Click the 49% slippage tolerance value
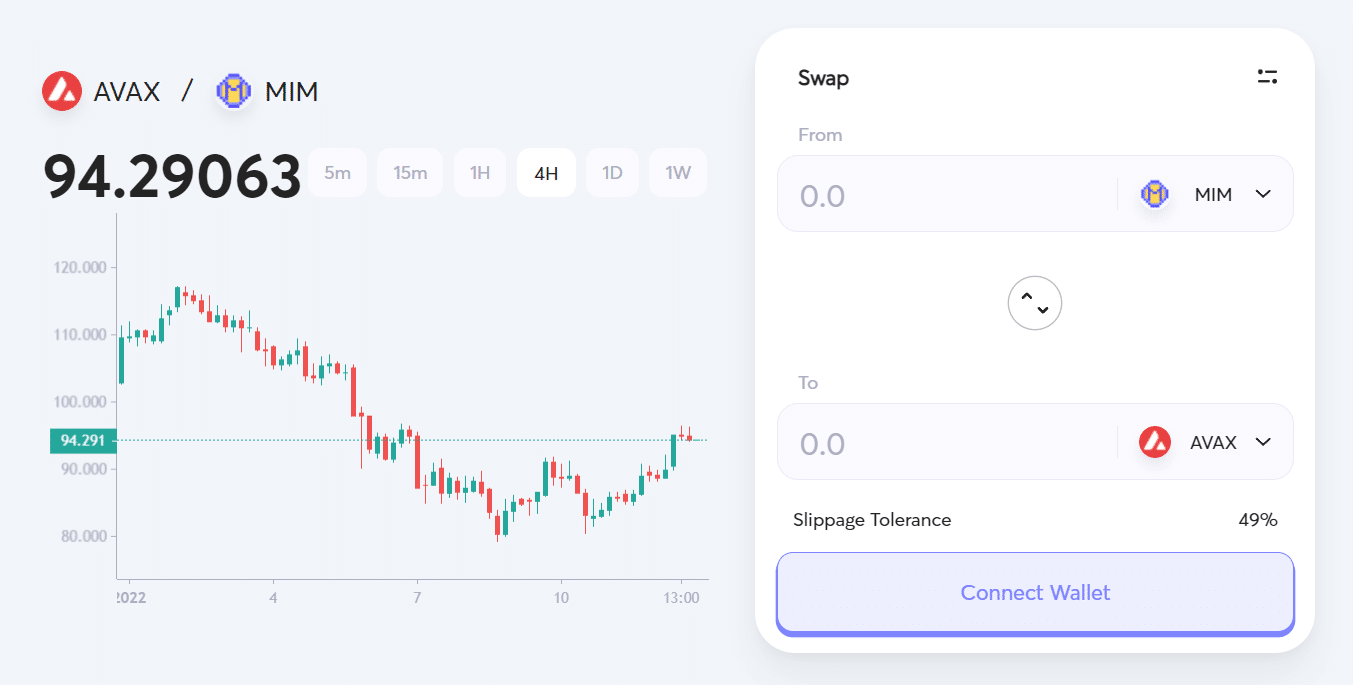This screenshot has height=685, width=1353. (1258, 520)
